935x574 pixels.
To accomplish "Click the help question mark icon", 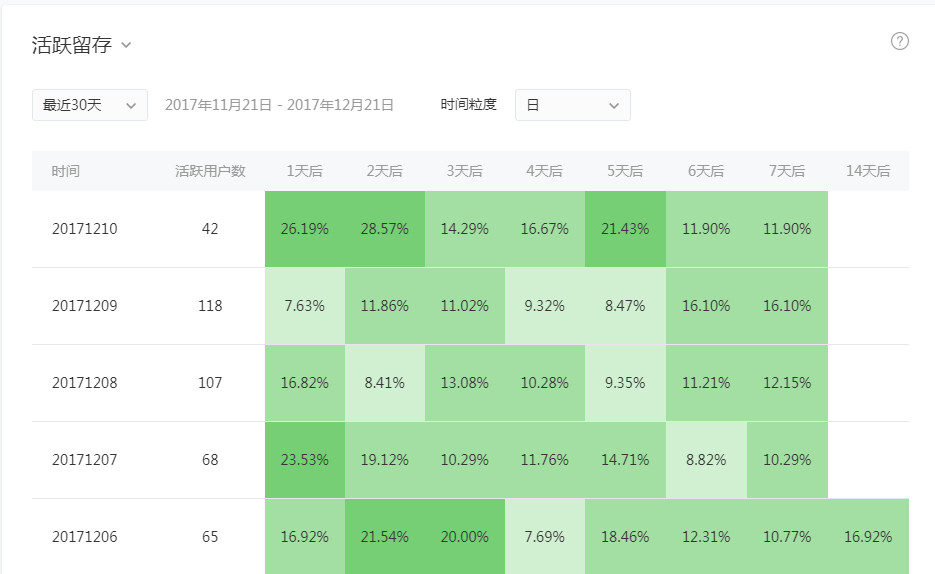I will (x=899, y=41).
